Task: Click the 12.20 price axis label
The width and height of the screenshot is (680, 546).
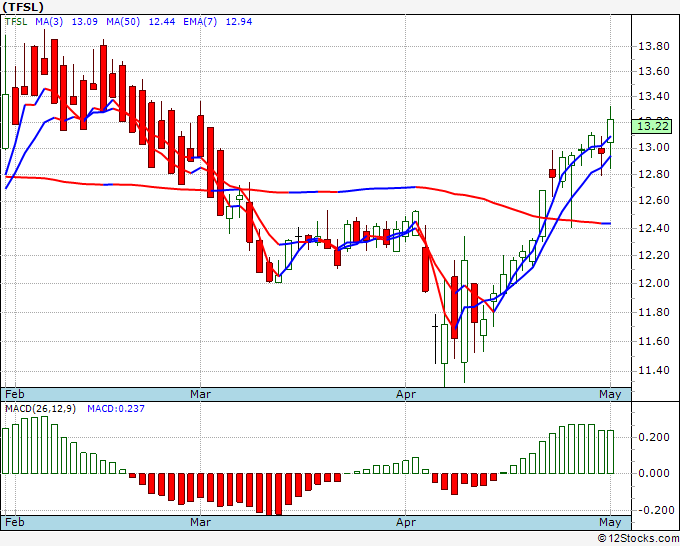Action: tap(654, 255)
